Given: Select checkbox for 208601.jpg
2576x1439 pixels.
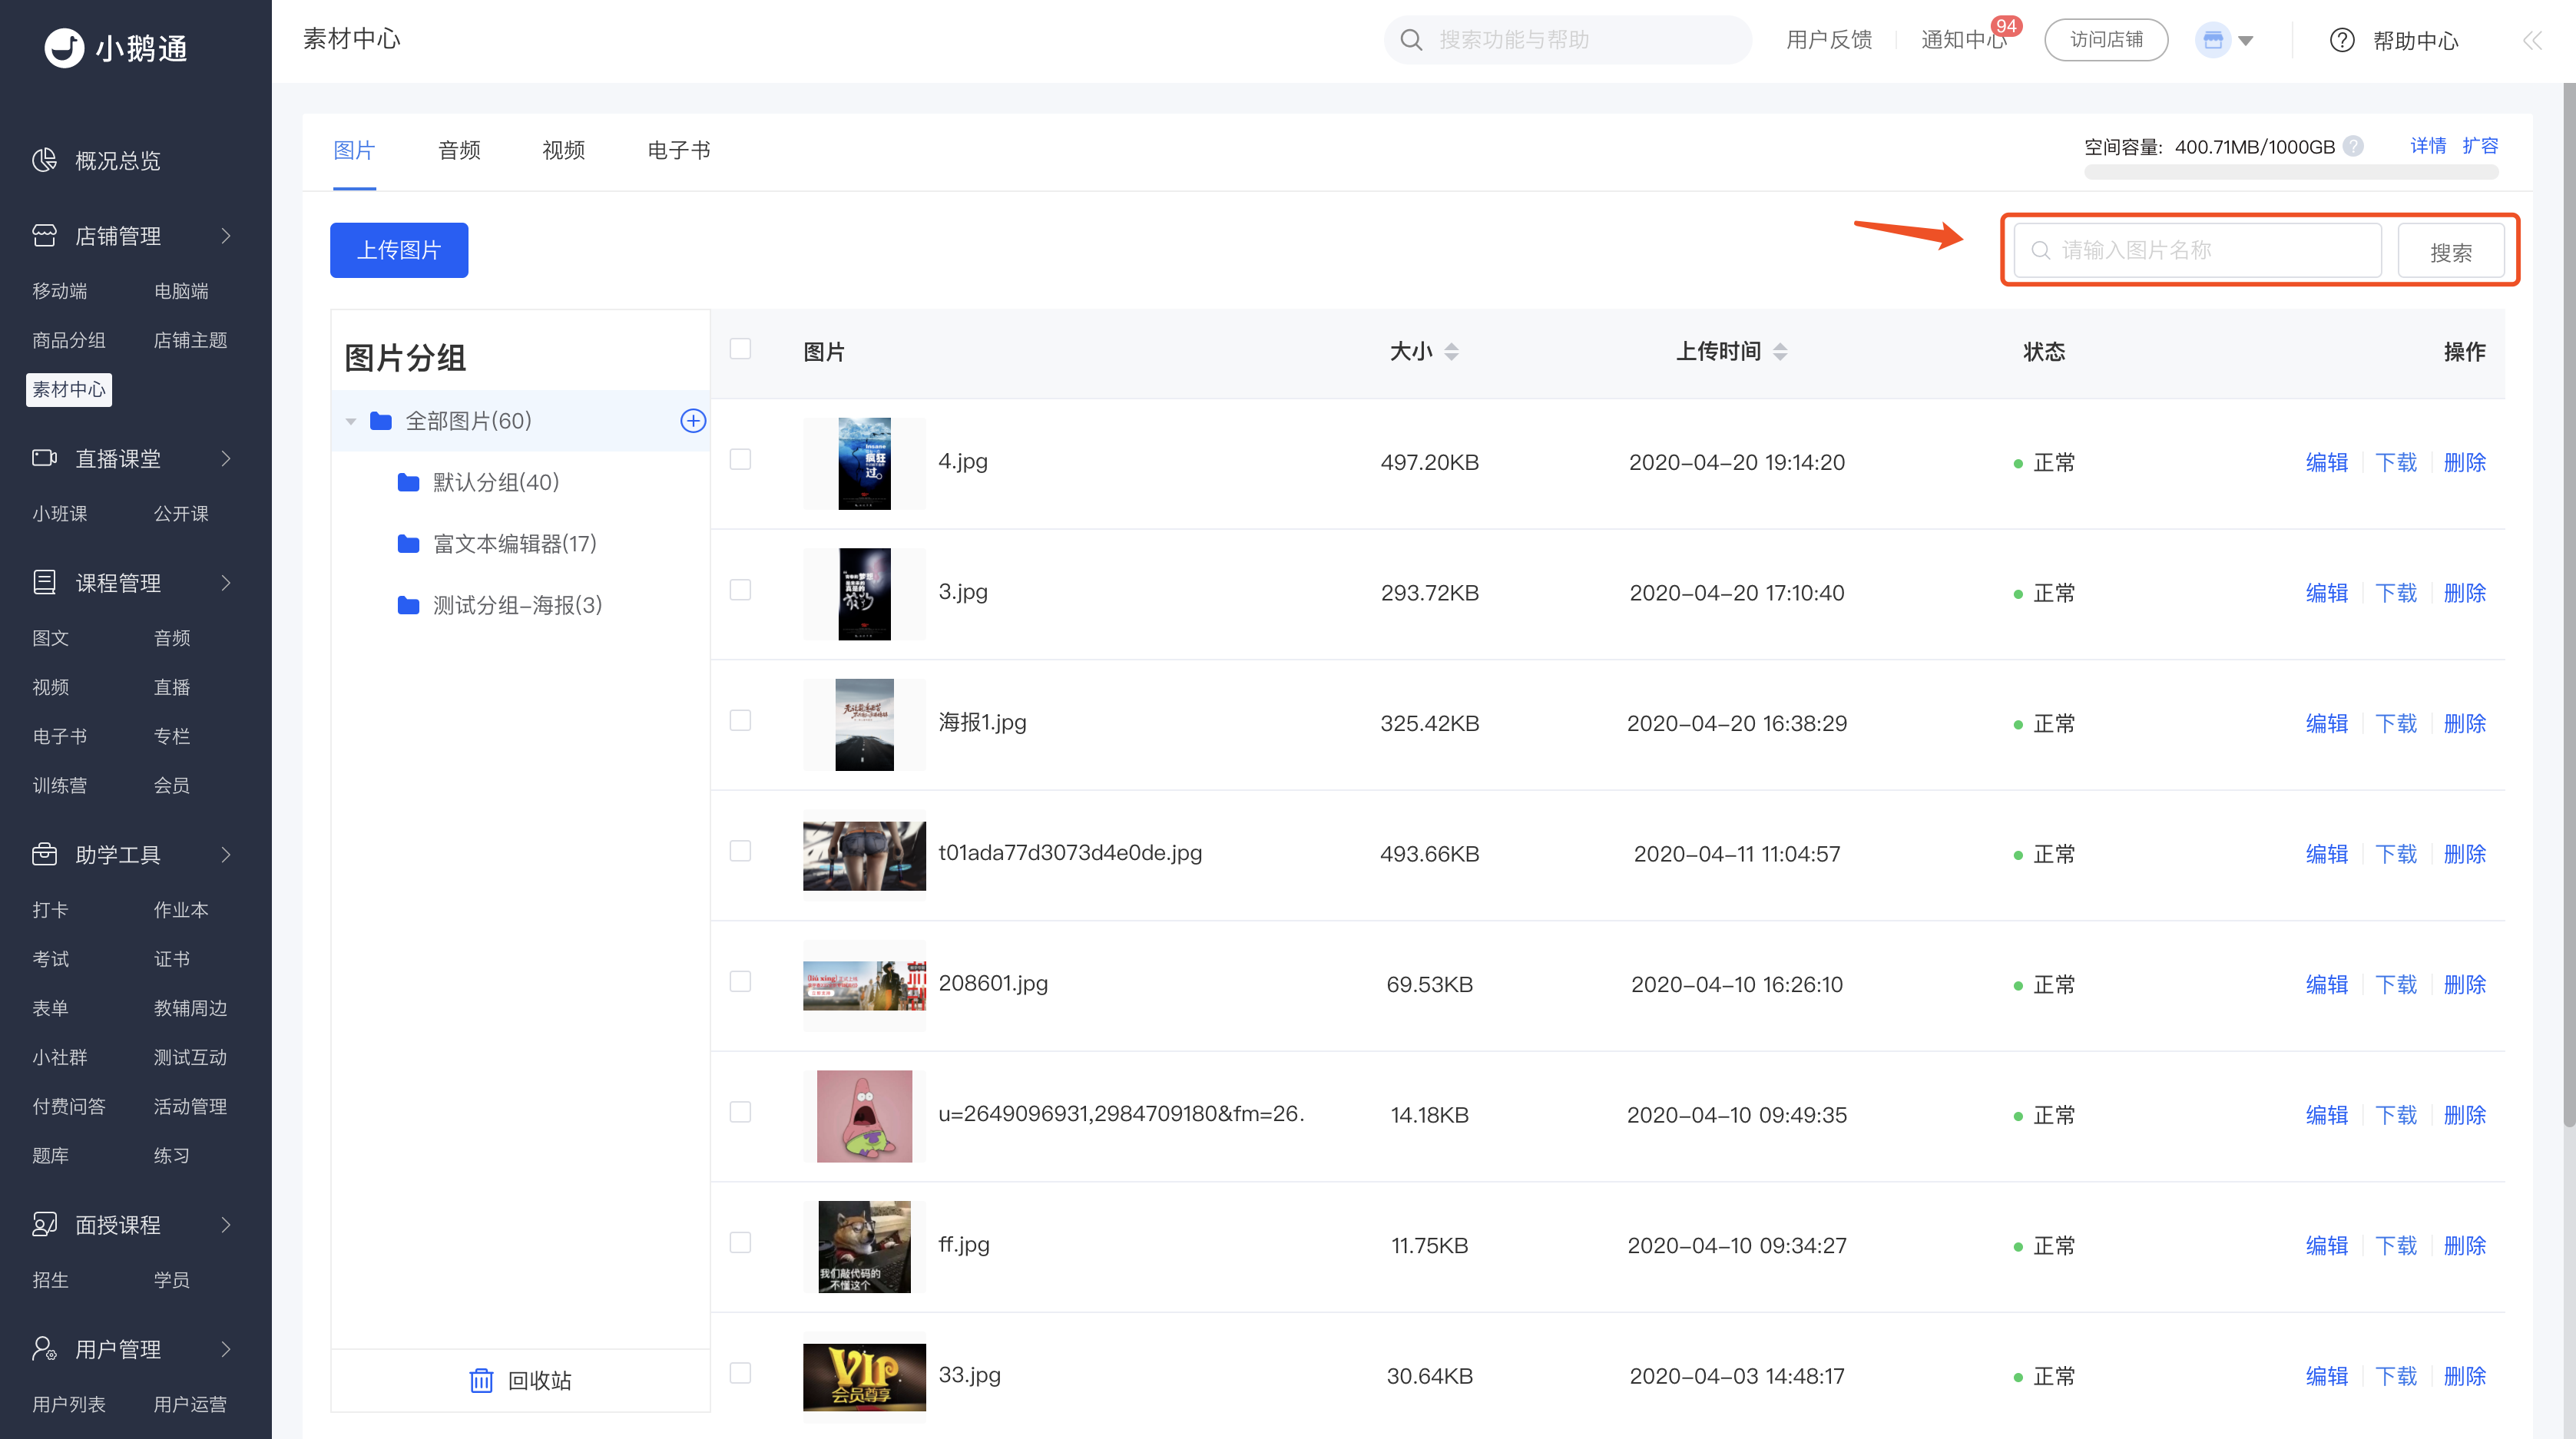Looking at the screenshot, I should 740,981.
